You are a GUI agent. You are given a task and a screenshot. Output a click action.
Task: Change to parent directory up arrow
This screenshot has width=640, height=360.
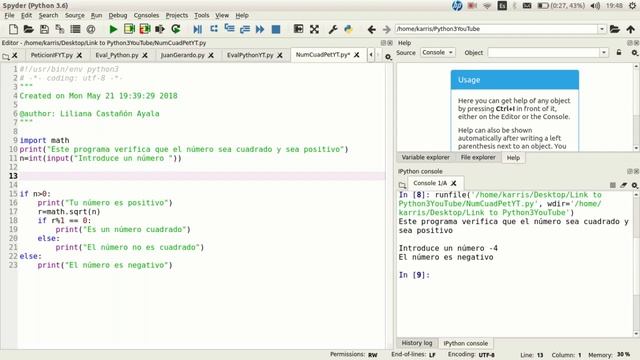[x=630, y=29]
